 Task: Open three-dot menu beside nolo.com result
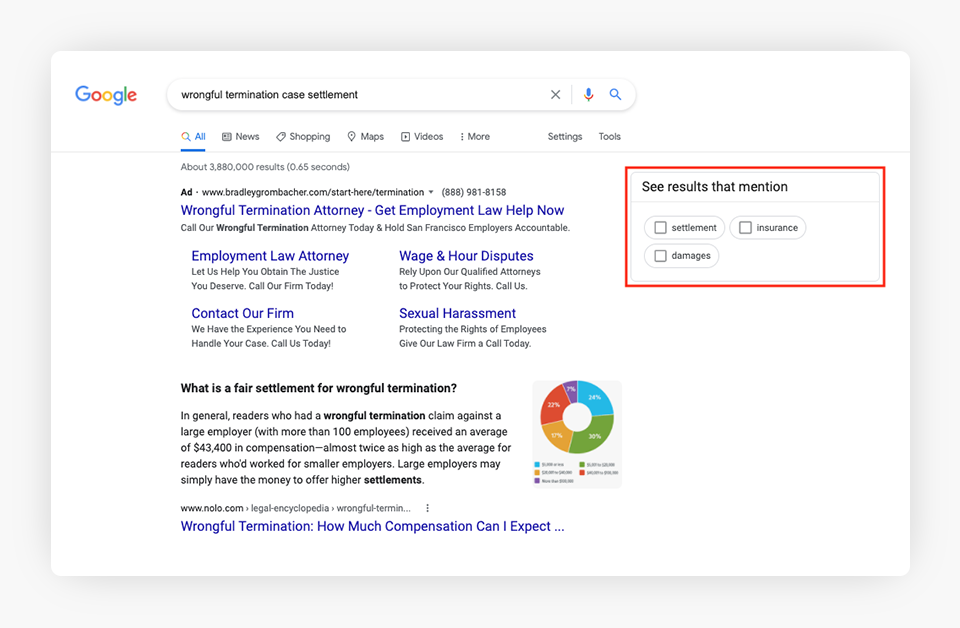[x=428, y=508]
